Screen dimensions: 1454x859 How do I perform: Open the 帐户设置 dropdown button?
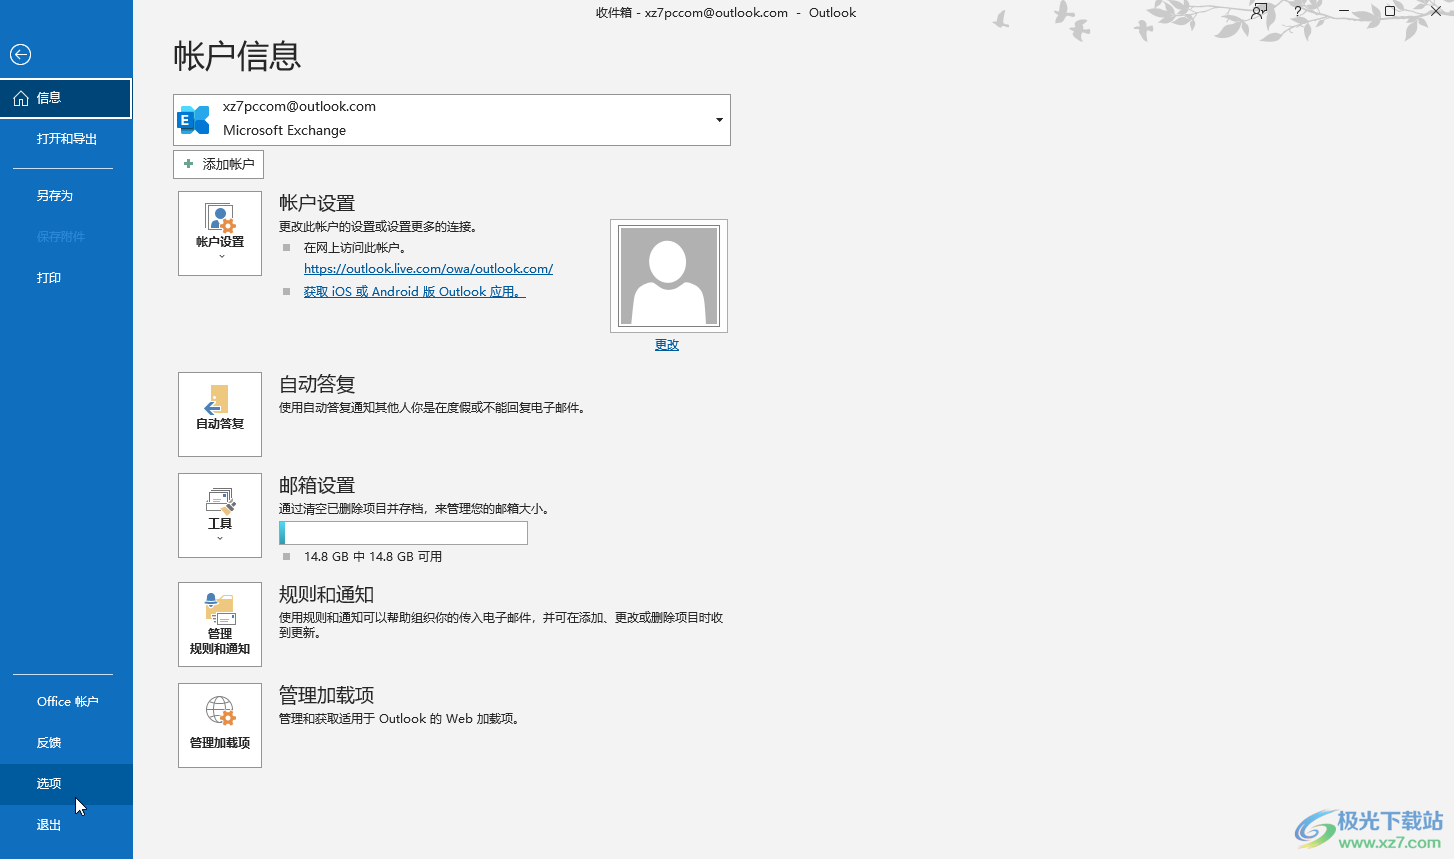click(220, 233)
